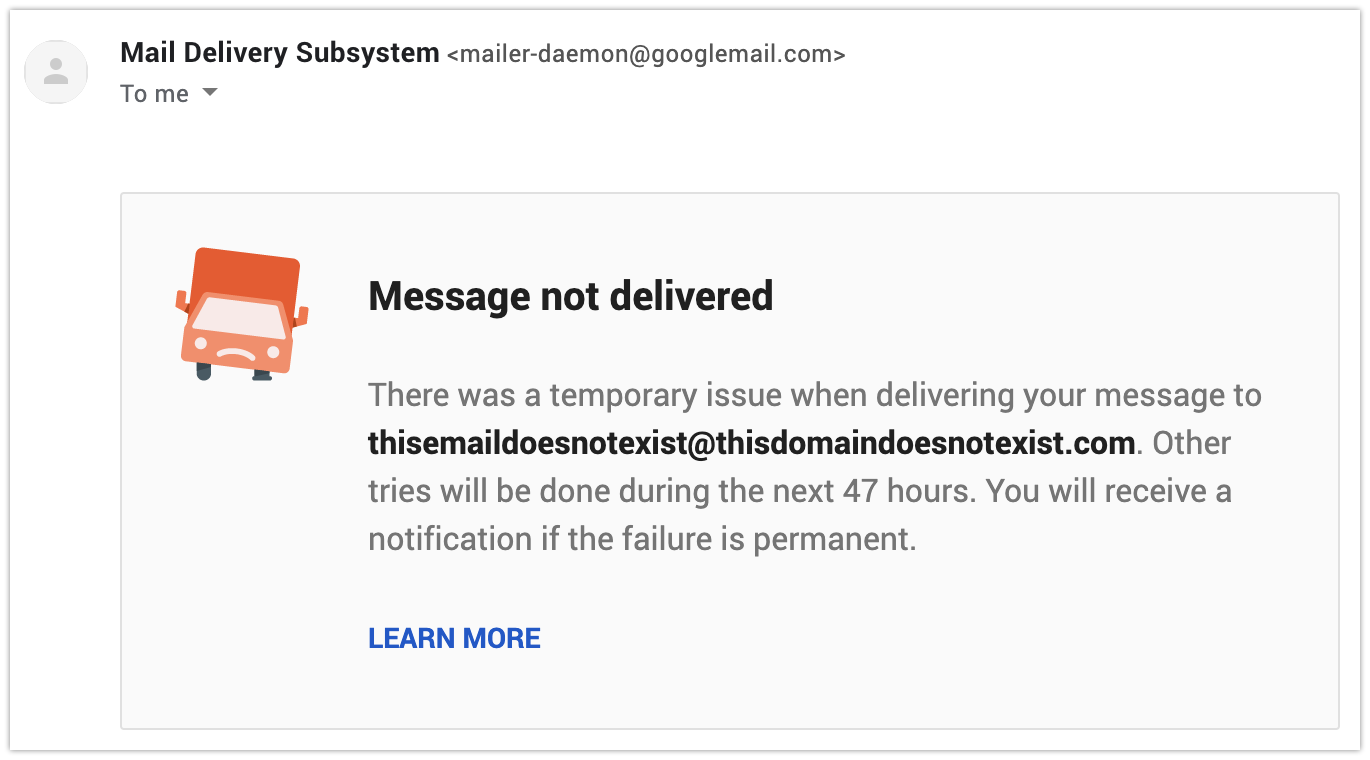
Task: Expand recipient details arrow beside "To me"
Action: pos(209,93)
